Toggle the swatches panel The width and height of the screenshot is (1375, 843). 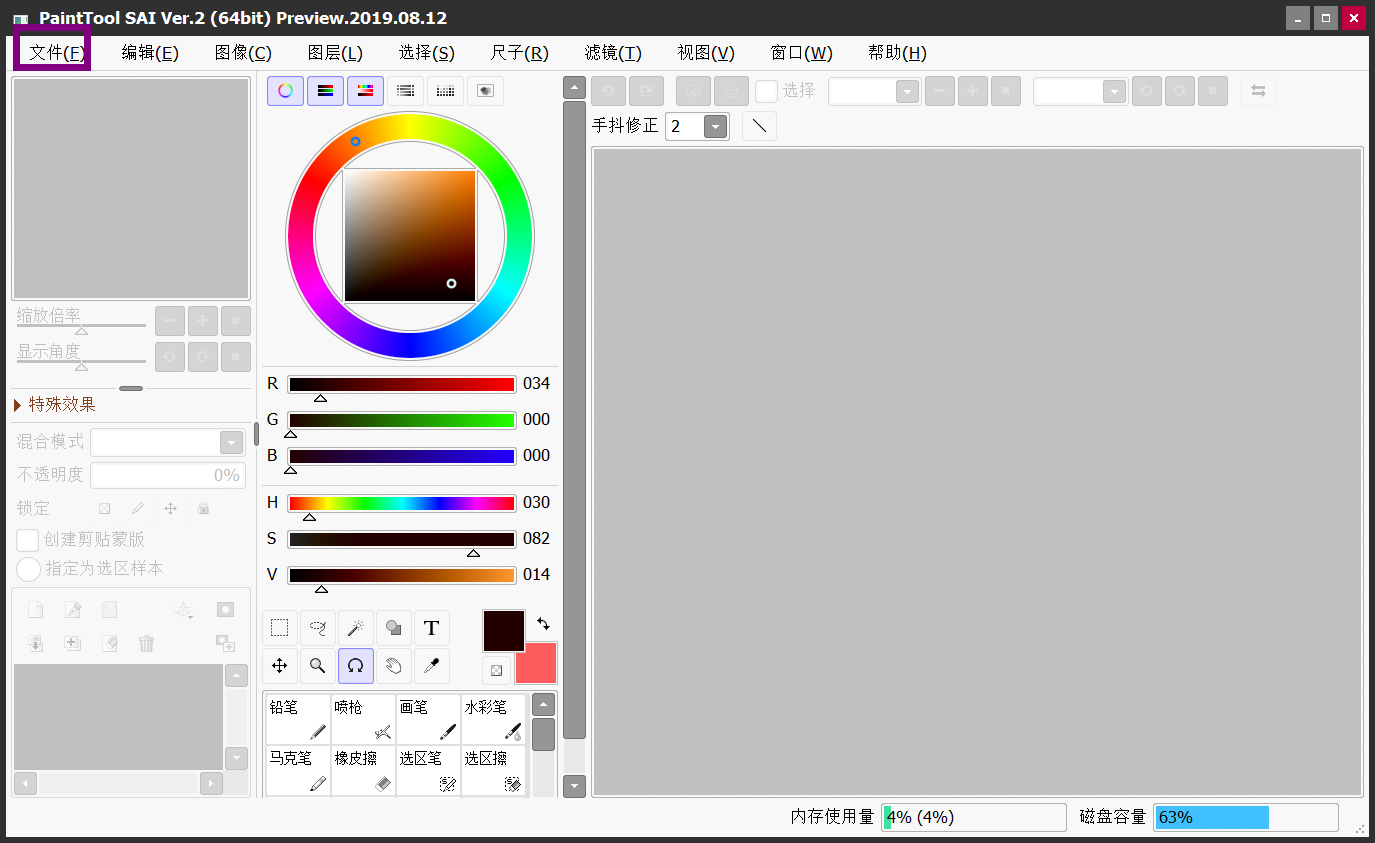pos(445,91)
